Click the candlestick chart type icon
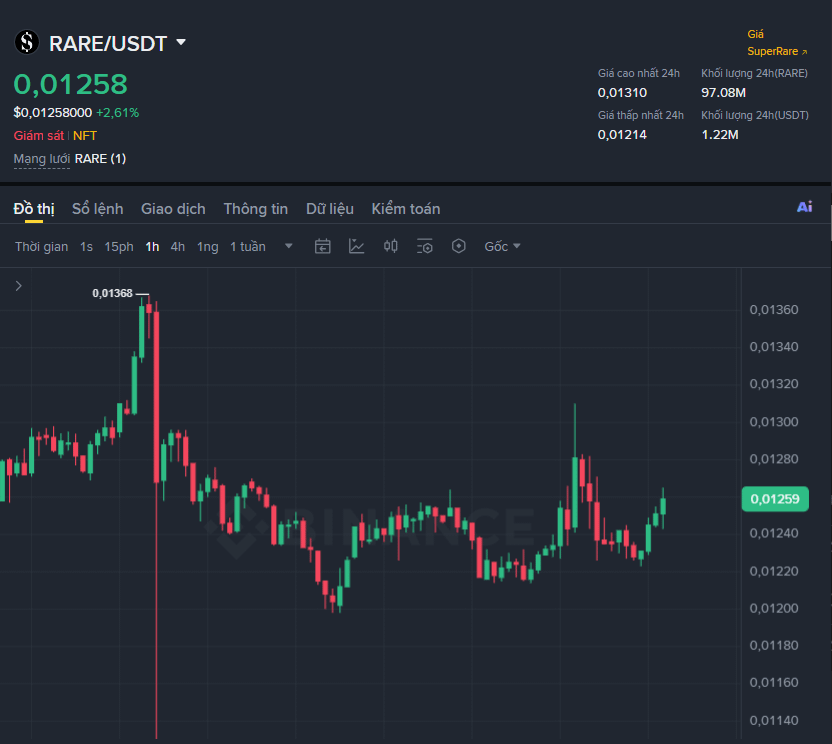Viewport: 832px width, 744px height. (391, 246)
